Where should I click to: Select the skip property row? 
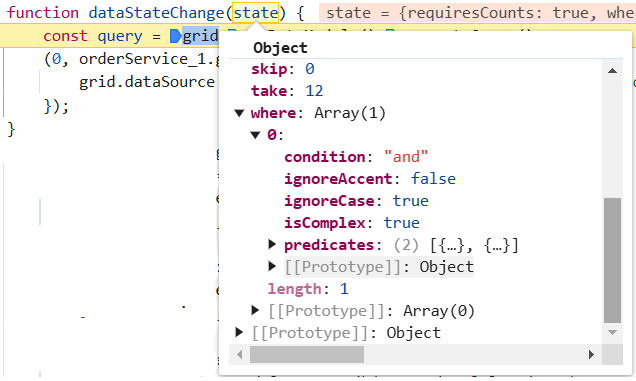(283, 69)
